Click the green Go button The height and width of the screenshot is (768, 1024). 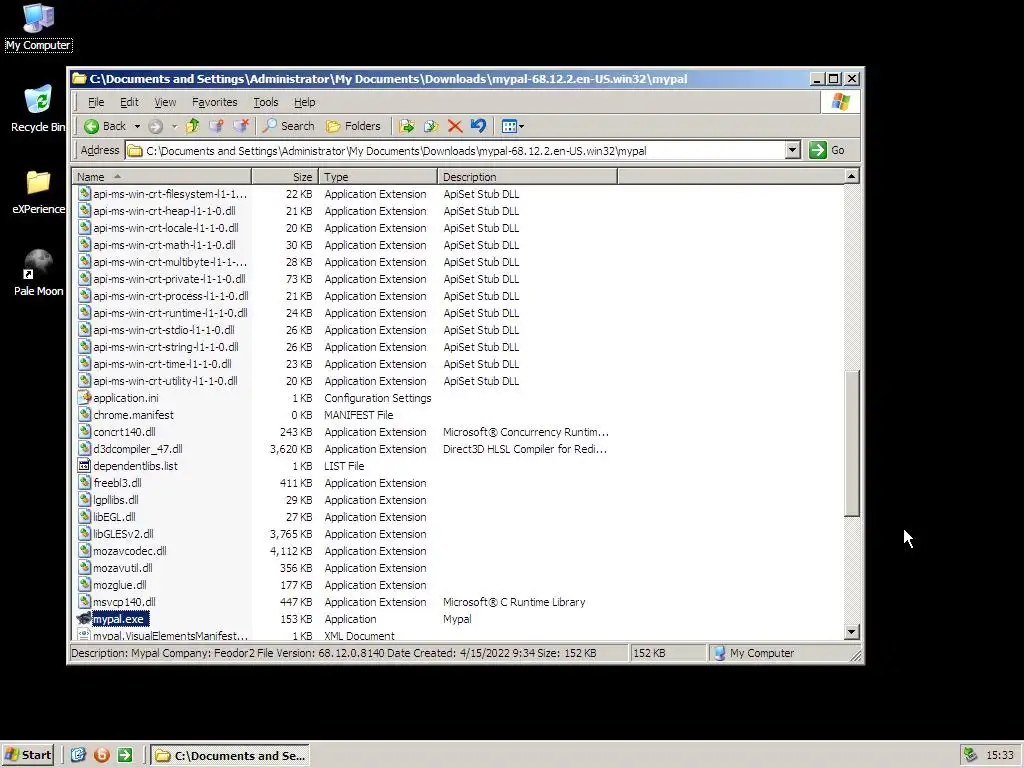[x=827, y=150]
